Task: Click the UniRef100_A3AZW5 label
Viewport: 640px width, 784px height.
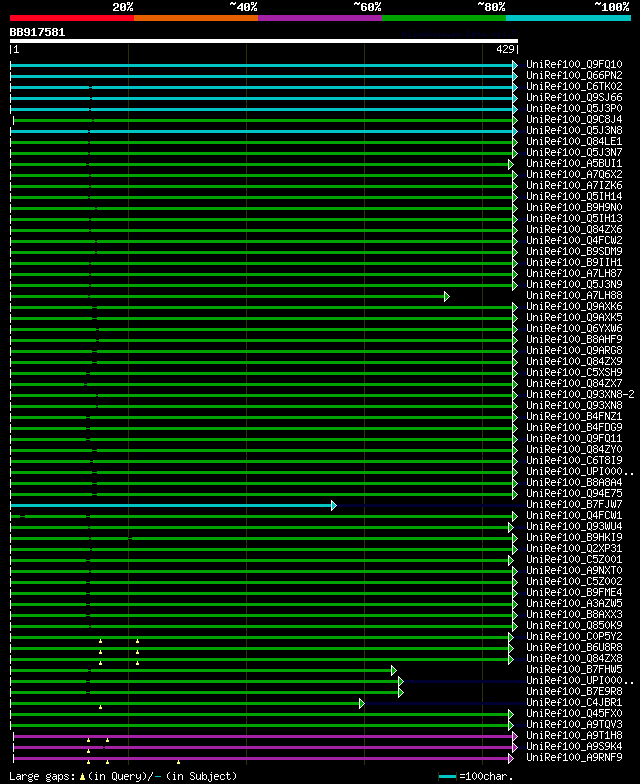Action: tap(574, 604)
